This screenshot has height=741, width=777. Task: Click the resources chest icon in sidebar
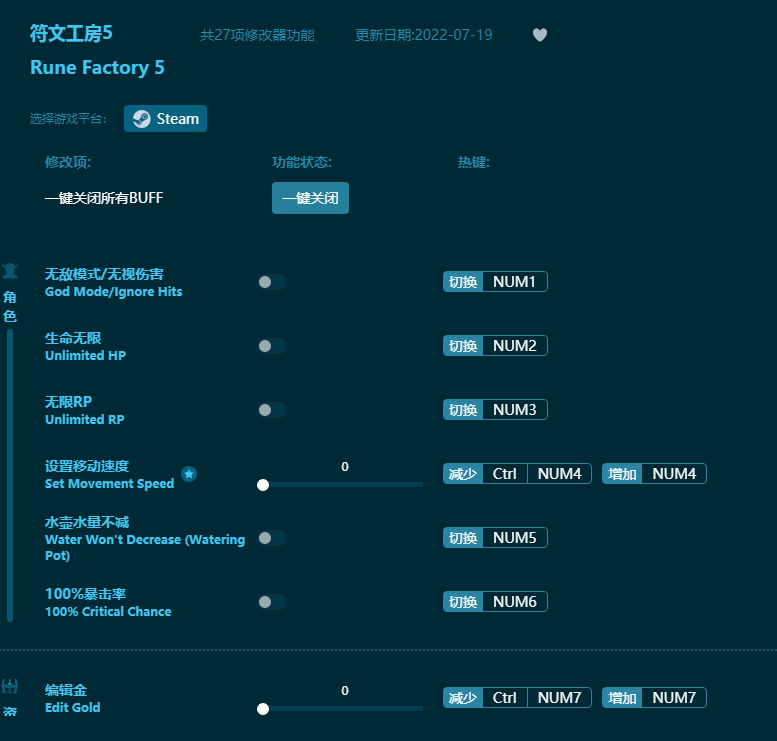point(10,686)
